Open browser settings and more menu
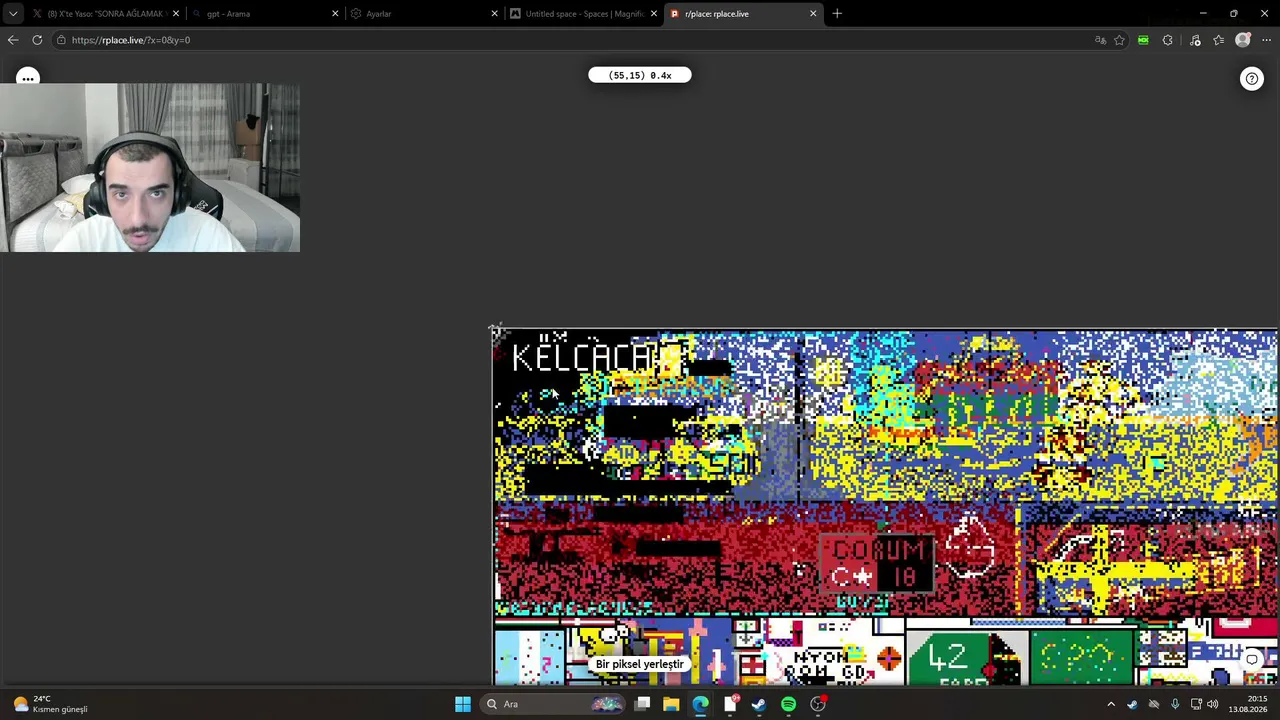 (1266, 40)
